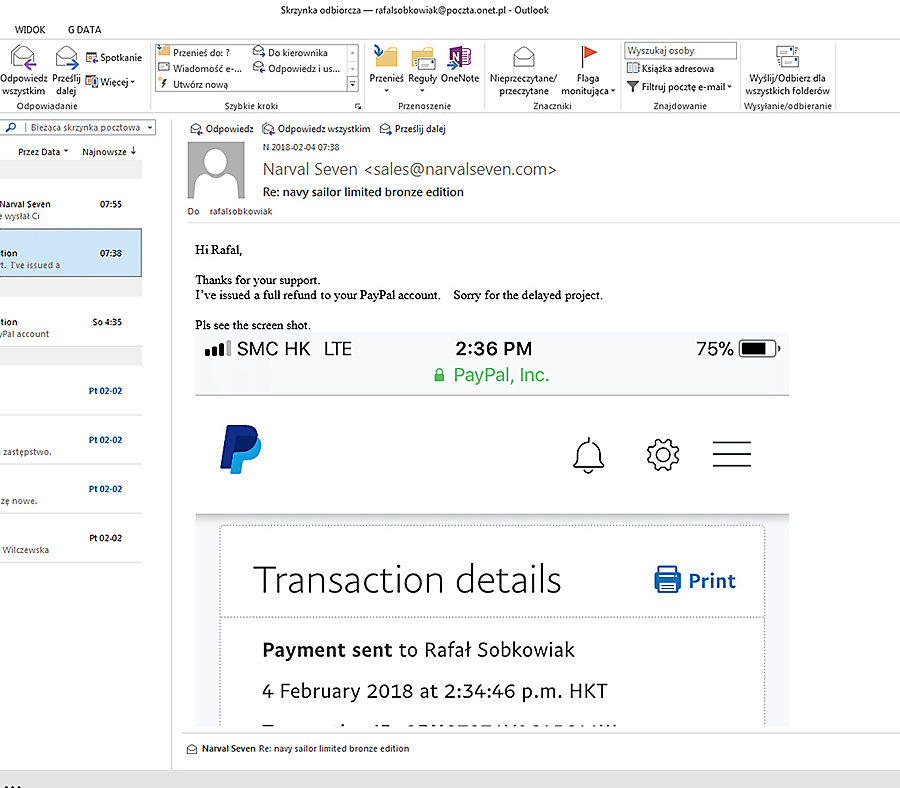Click the recipient name rafalsobkowiak
This screenshot has height=788, width=900.
[241, 211]
